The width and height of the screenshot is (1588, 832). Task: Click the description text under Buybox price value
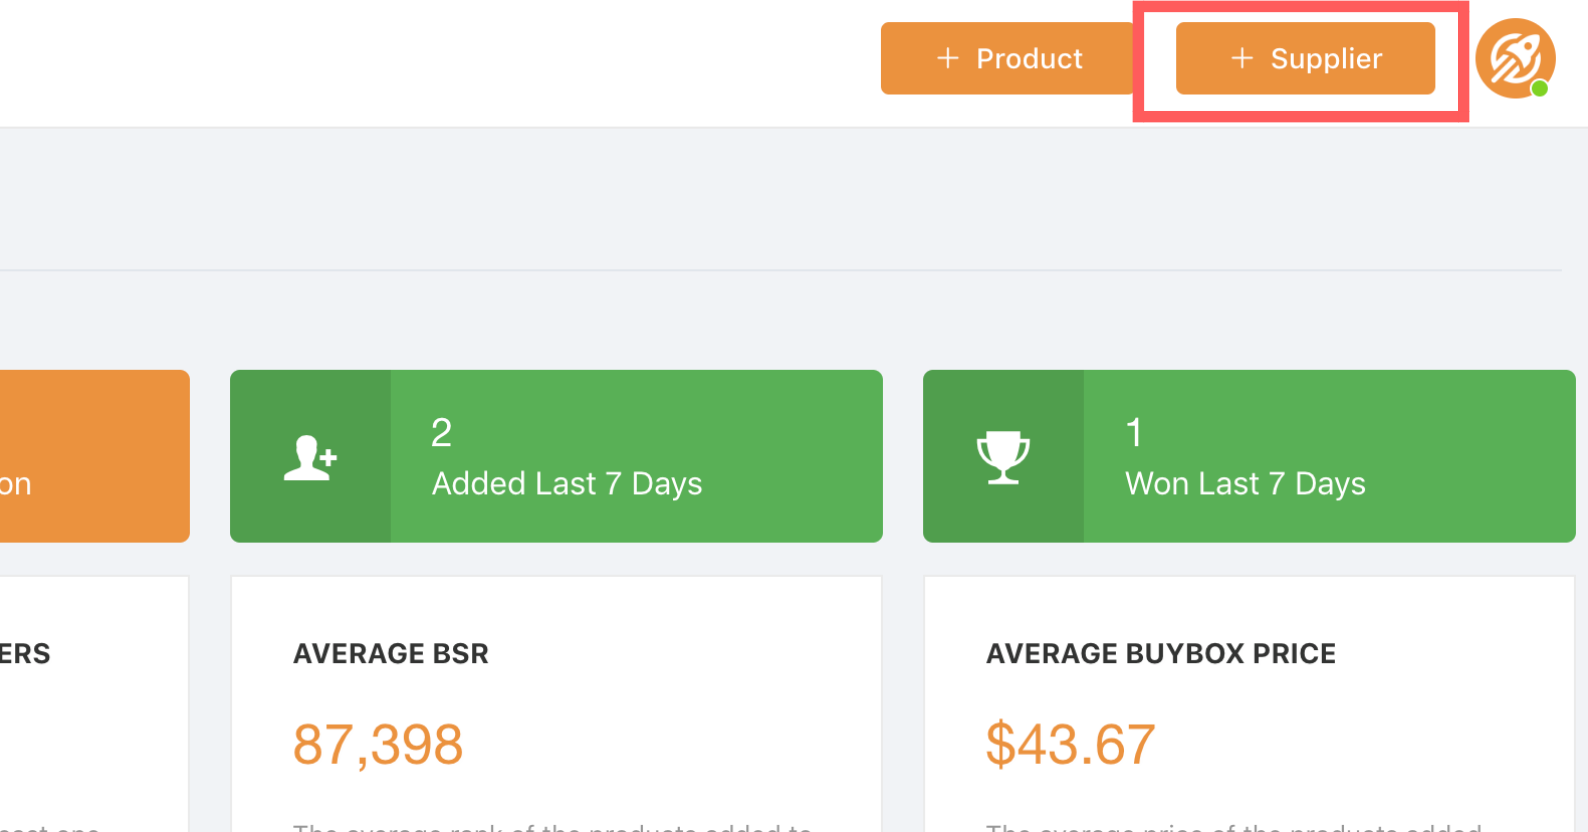[x=1233, y=826]
